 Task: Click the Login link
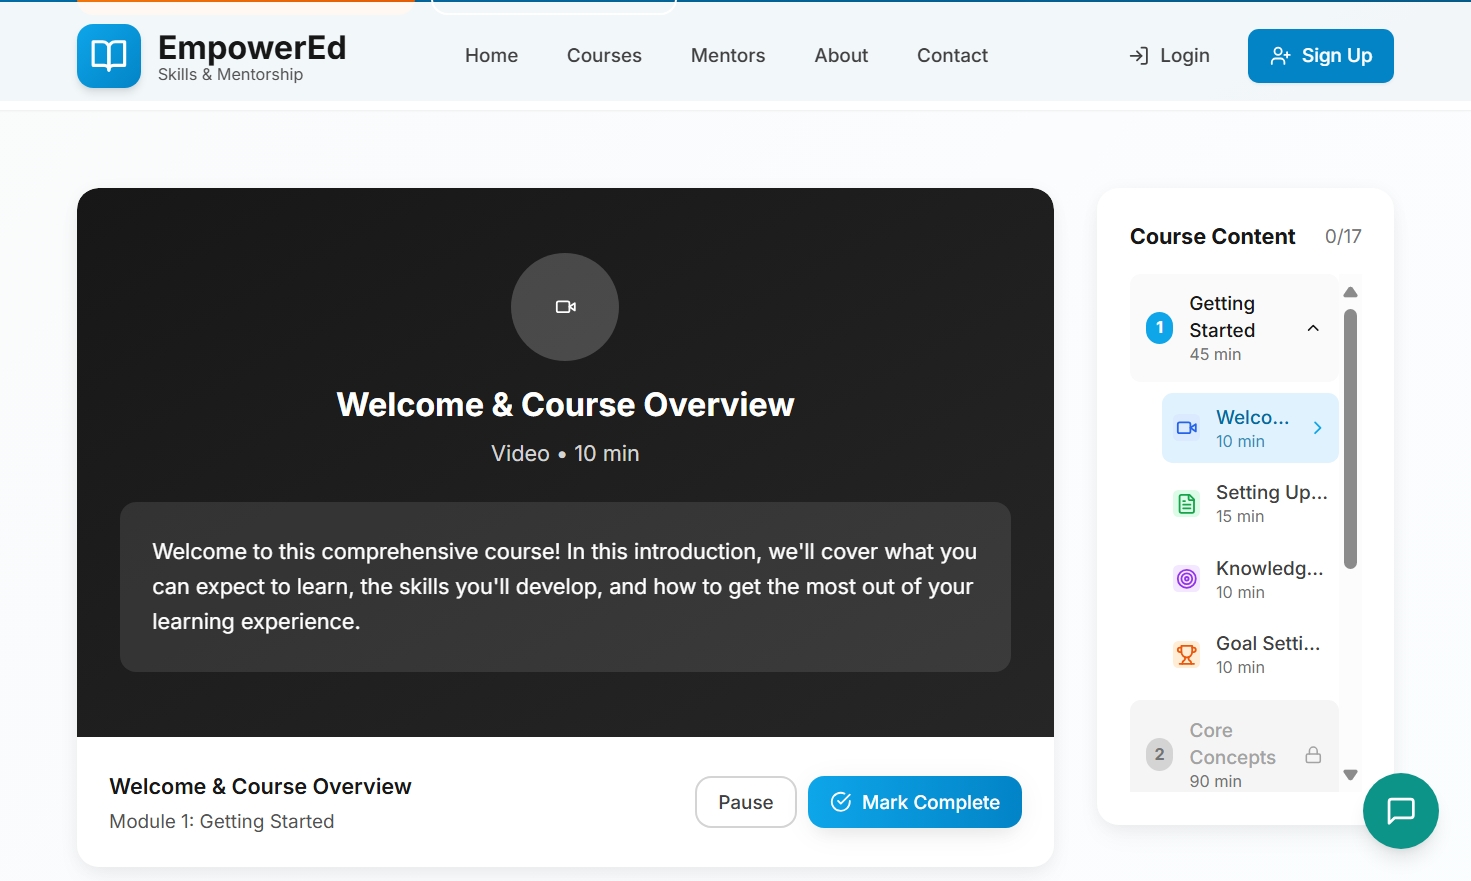(x=1169, y=56)
